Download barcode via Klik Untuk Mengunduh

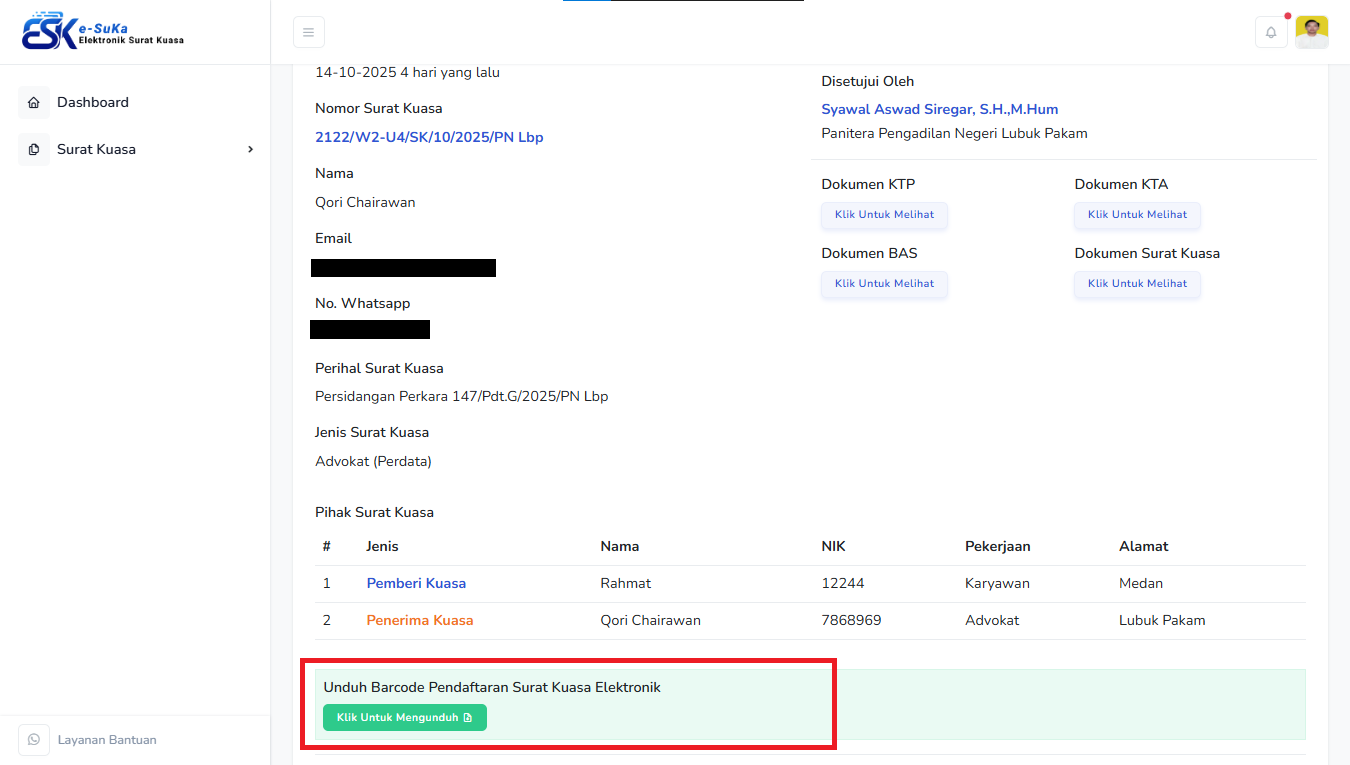(x=404, y=718)
